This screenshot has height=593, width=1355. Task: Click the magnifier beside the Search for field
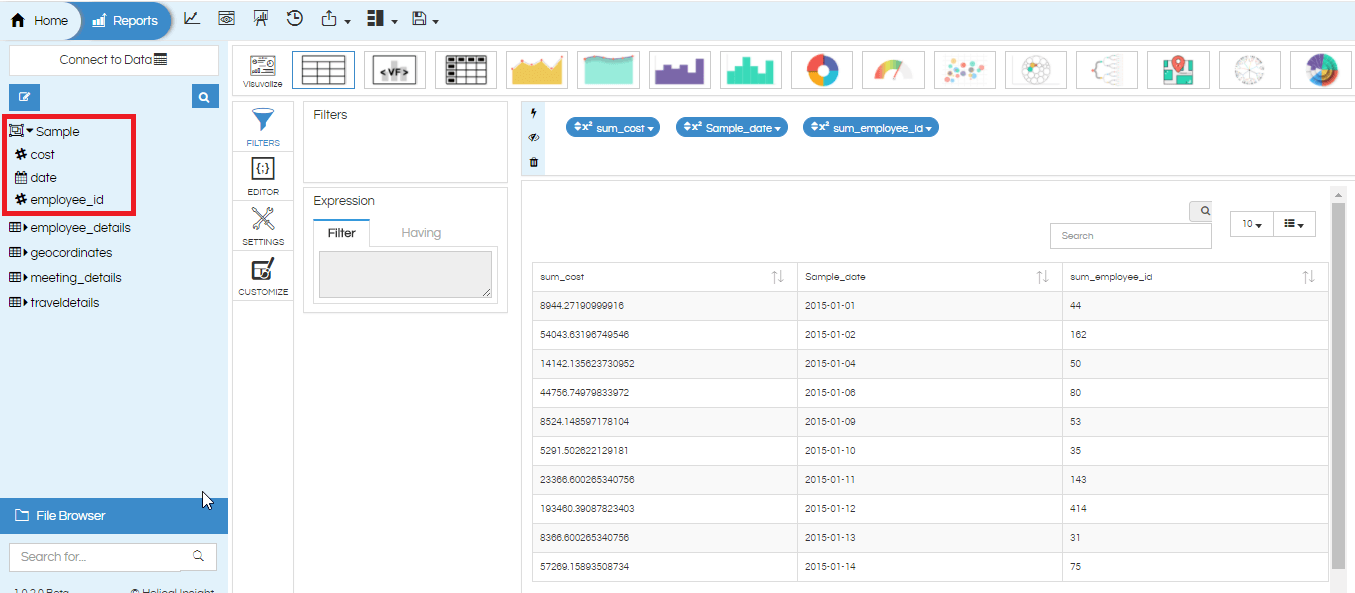(198, 556)
